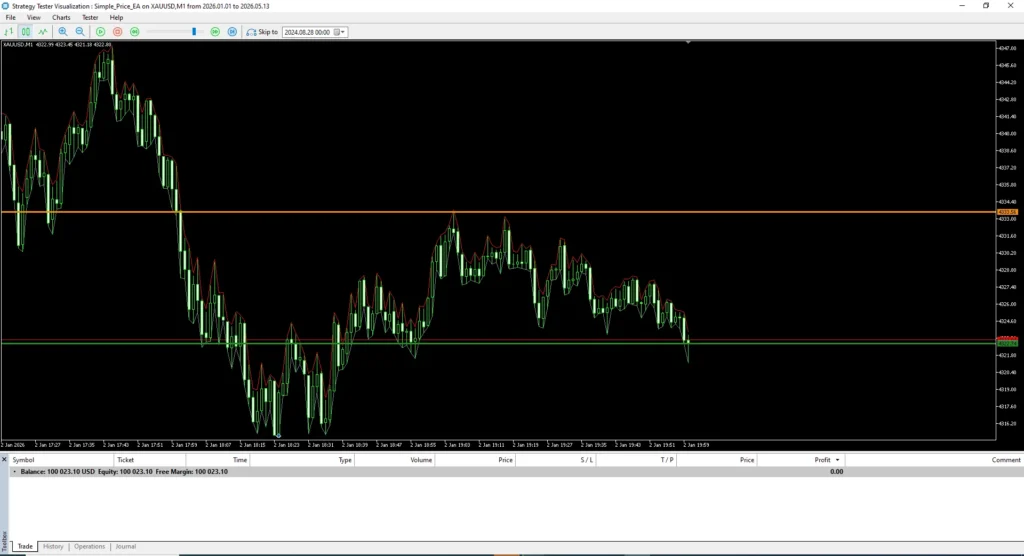Stop the strategy test
The width and height of the screenshot is (1024, 556).
[118, 31]
